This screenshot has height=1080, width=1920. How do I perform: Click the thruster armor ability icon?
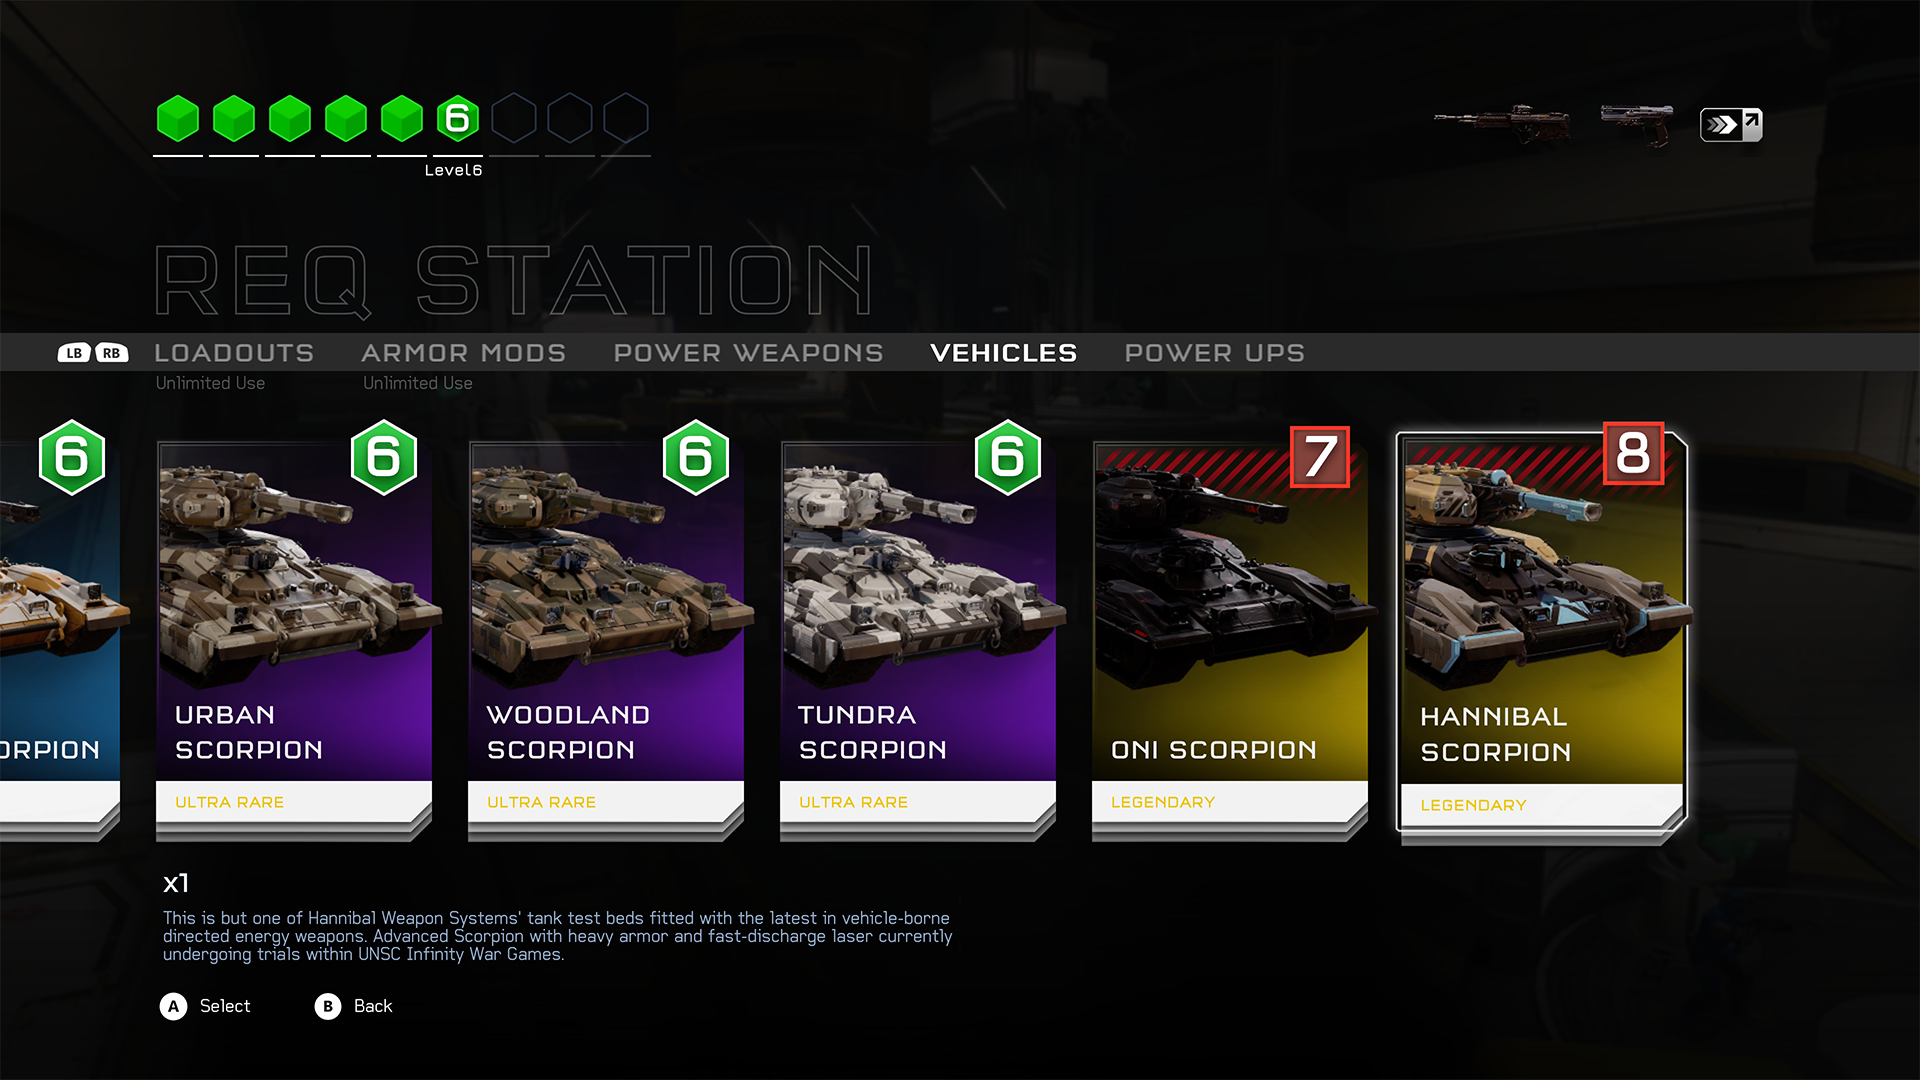pyautogui.click(x=1731, y=125)
